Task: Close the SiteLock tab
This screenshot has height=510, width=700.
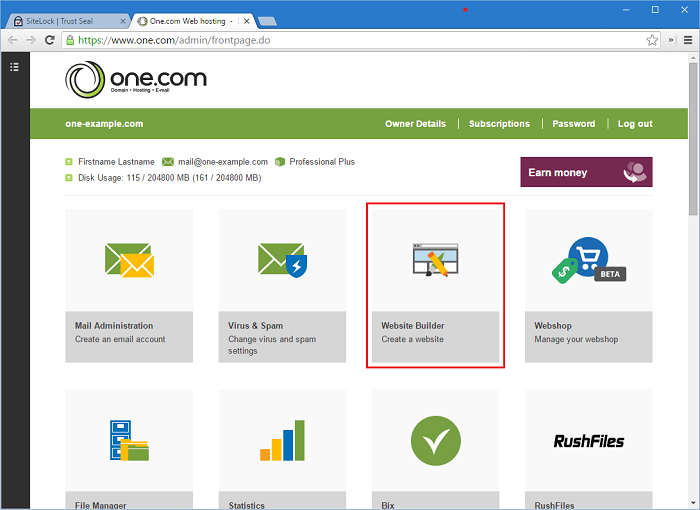Action: (123, 21)
